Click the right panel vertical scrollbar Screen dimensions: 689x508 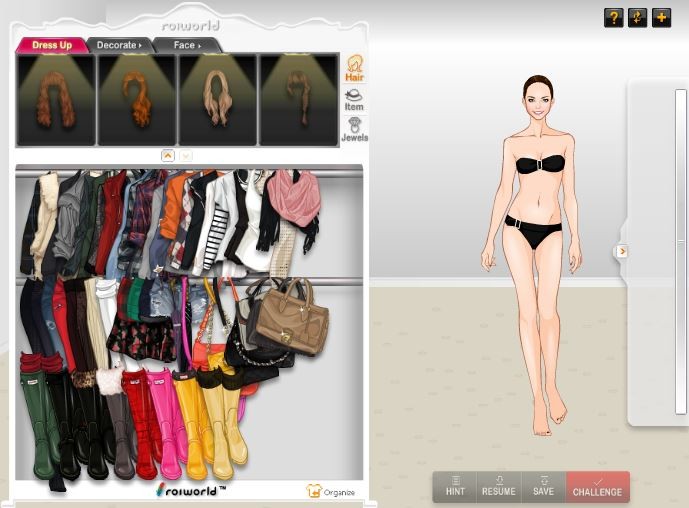tap(681, 250)
